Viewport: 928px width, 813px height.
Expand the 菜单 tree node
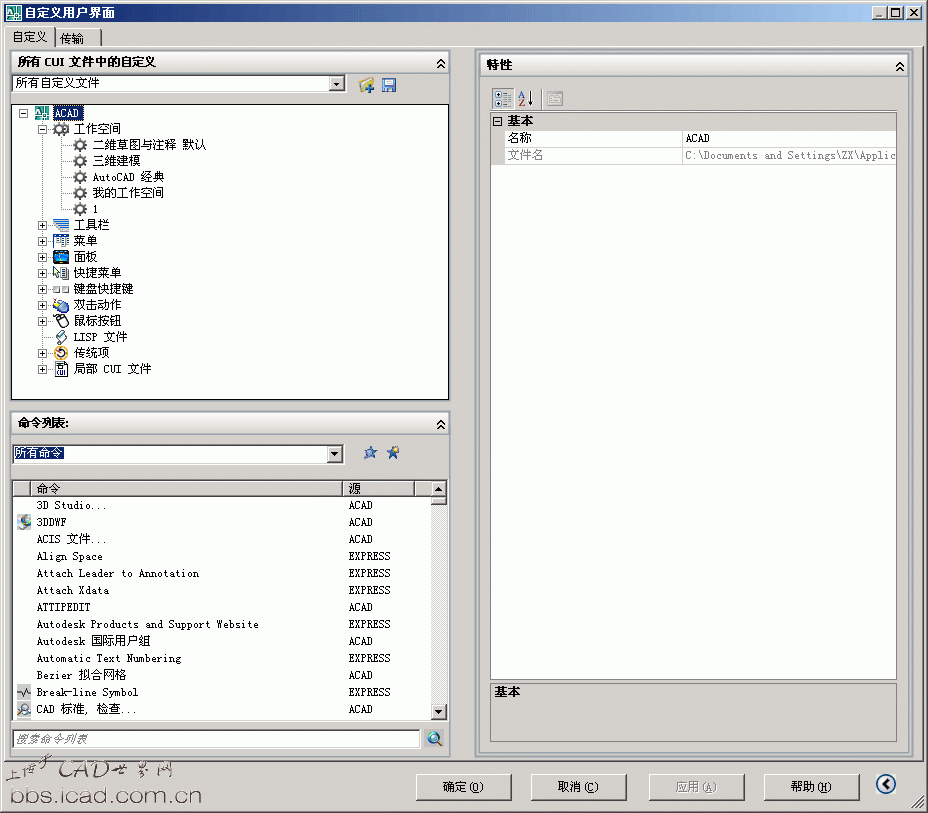[x=43, y=241]
